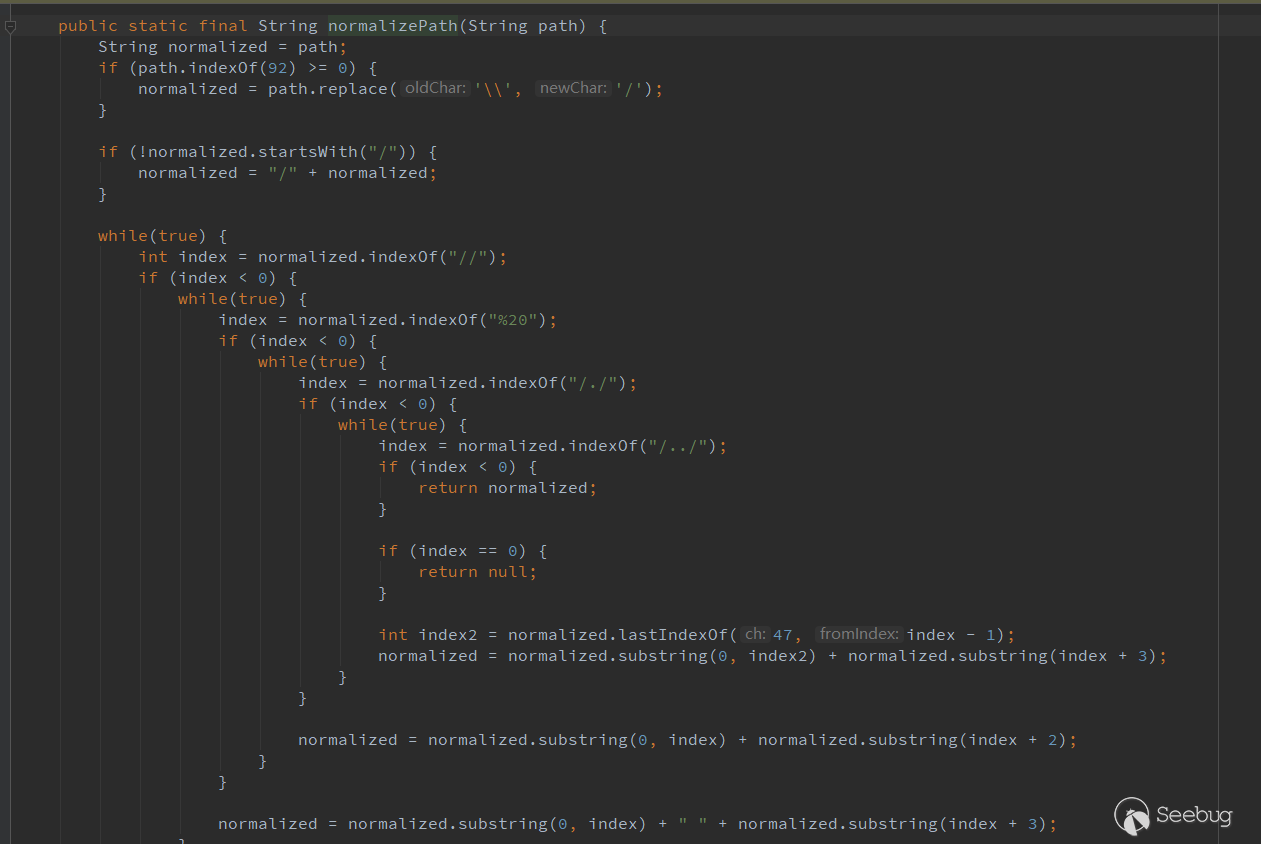This screenshot has width=1261, height=844.
Task: Click the 'int index2' declaration
Action: click(x=433, y=635)
